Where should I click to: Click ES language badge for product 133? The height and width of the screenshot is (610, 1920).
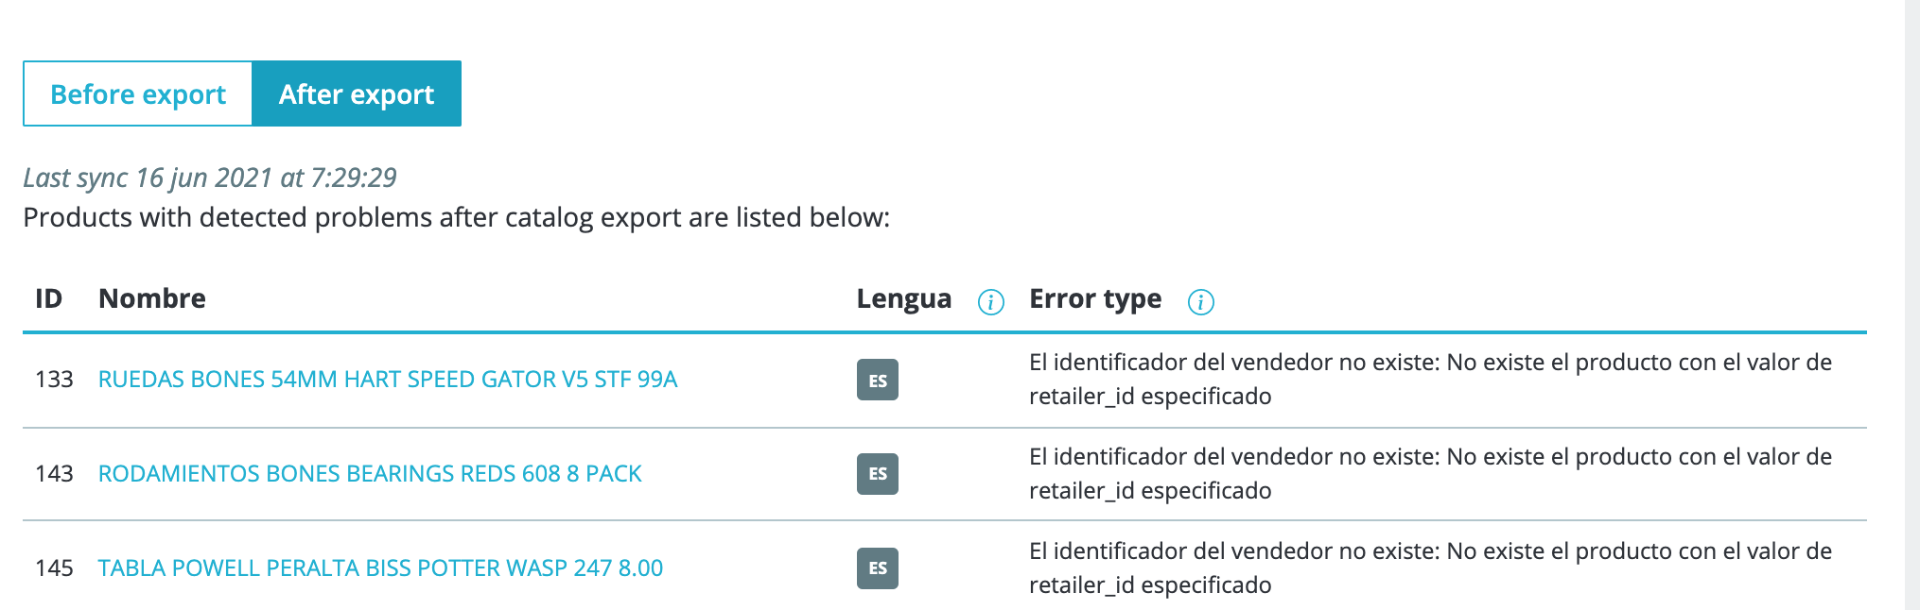[x=877, y=380]
